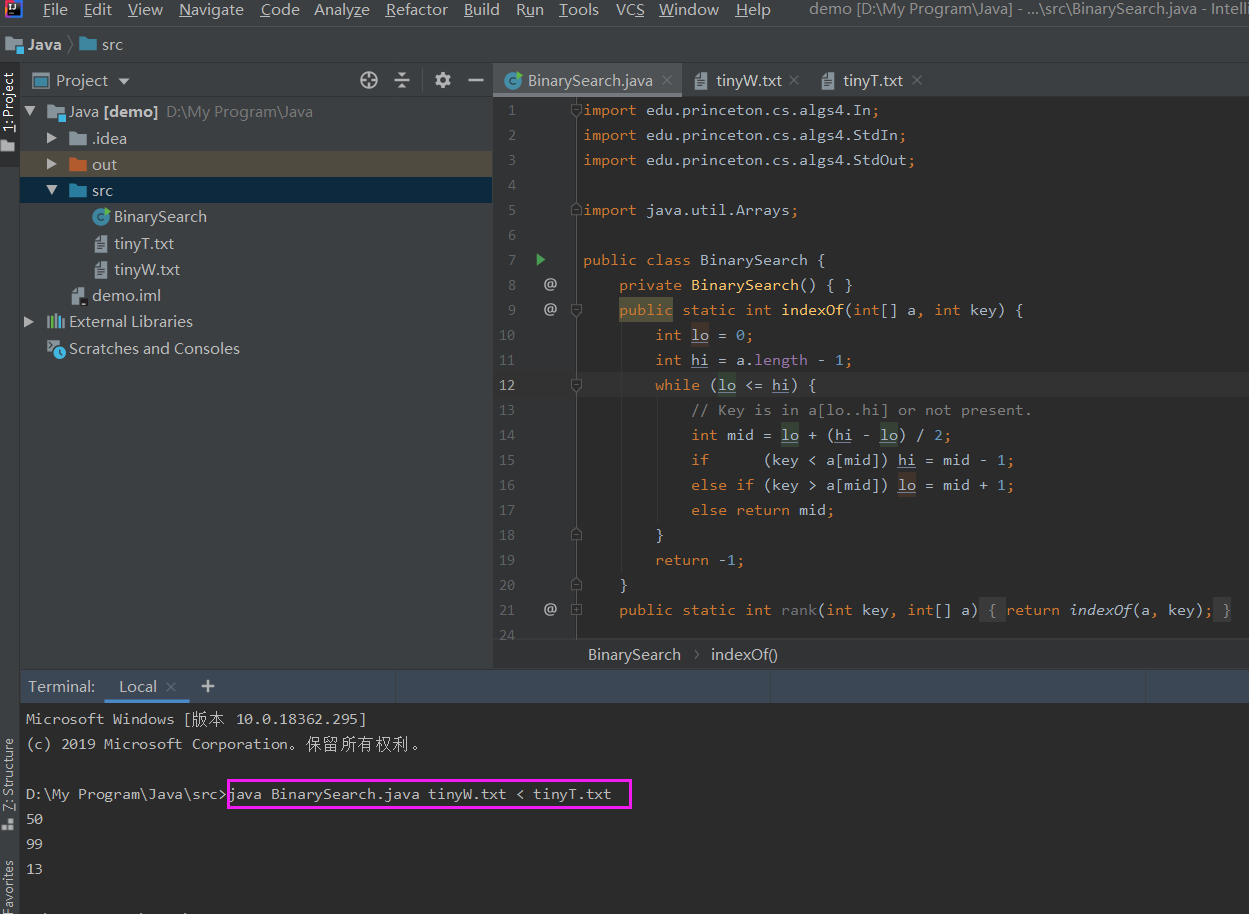Viewport: 1249px width, 914px height.
Task: Click the 'return -1;' code line
Action: coord(700,560)
